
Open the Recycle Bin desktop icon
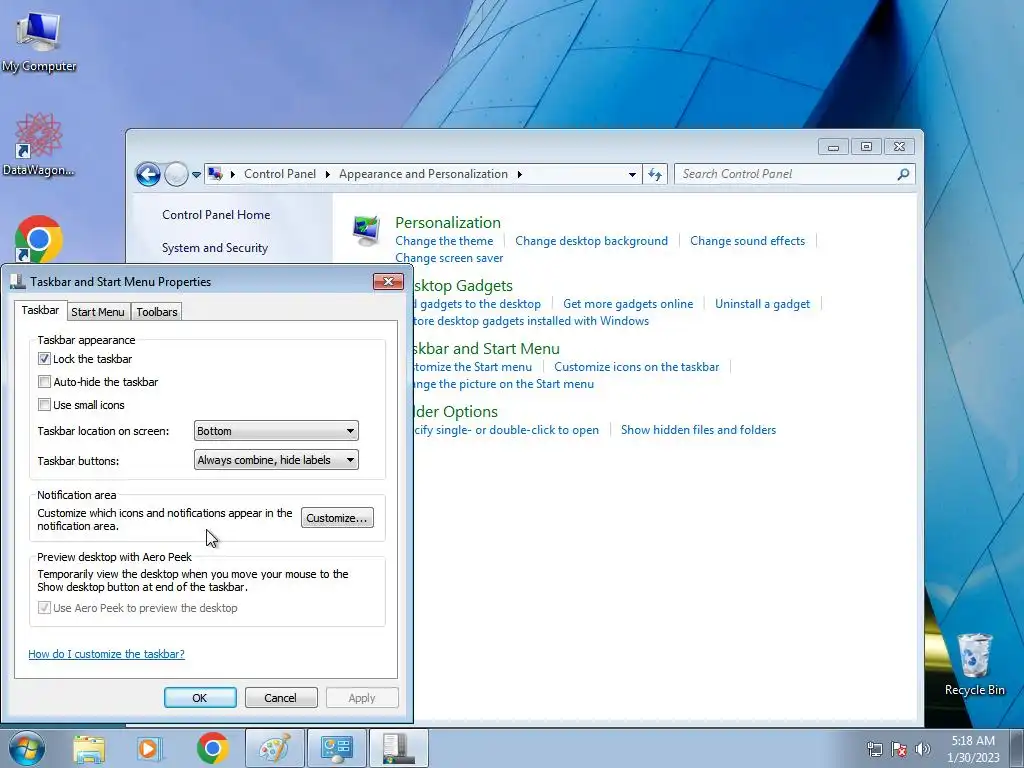coord(974,665)
